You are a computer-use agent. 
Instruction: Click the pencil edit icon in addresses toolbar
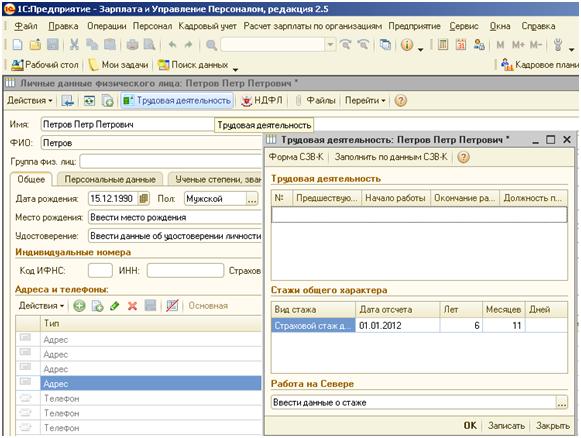click(x=115, y=306)
